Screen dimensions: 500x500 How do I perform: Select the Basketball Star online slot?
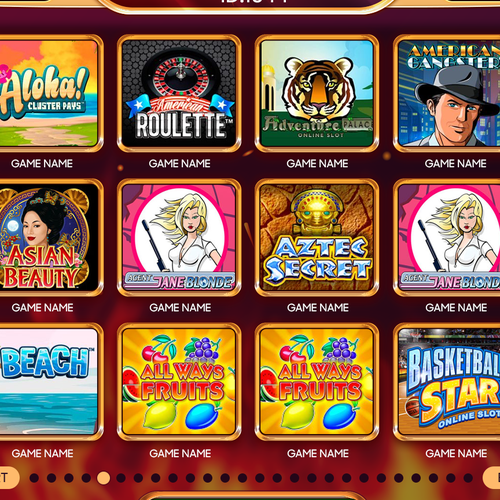coord(447,381)
